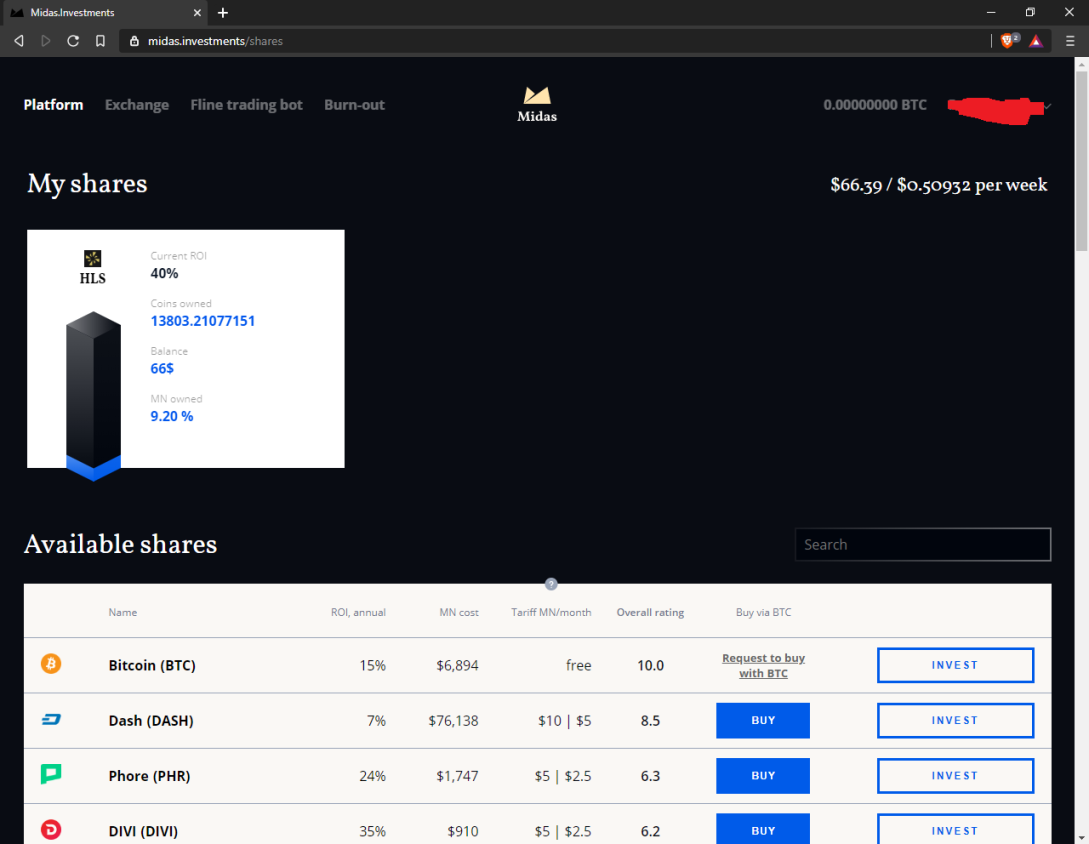Click BUY button for DIVI
This screenshot has height=844, width=1089.
click(763, 829)
